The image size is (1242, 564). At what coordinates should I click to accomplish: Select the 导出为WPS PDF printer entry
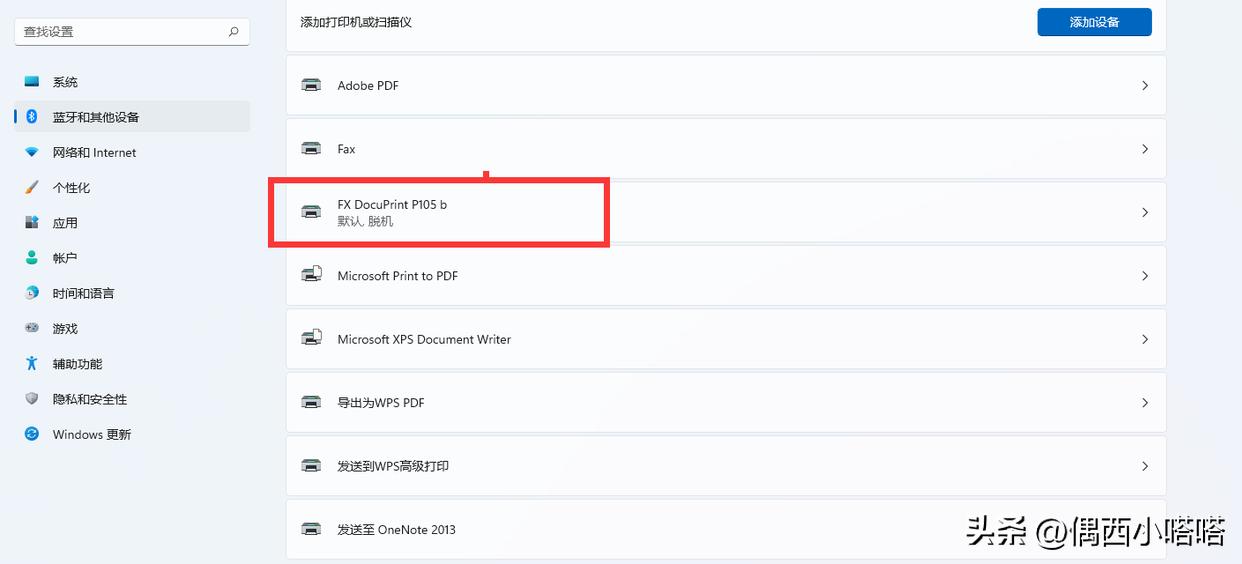point(381,403)
